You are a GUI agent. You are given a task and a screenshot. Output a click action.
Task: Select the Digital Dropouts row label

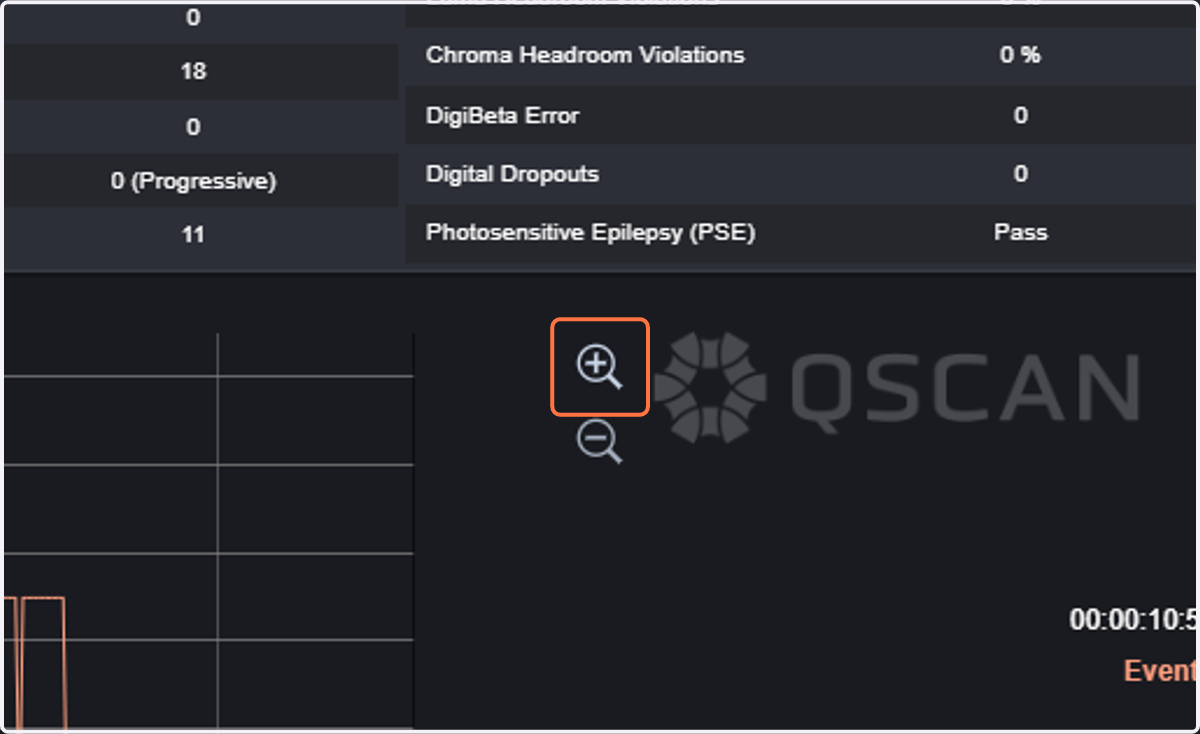click(512, 173)
